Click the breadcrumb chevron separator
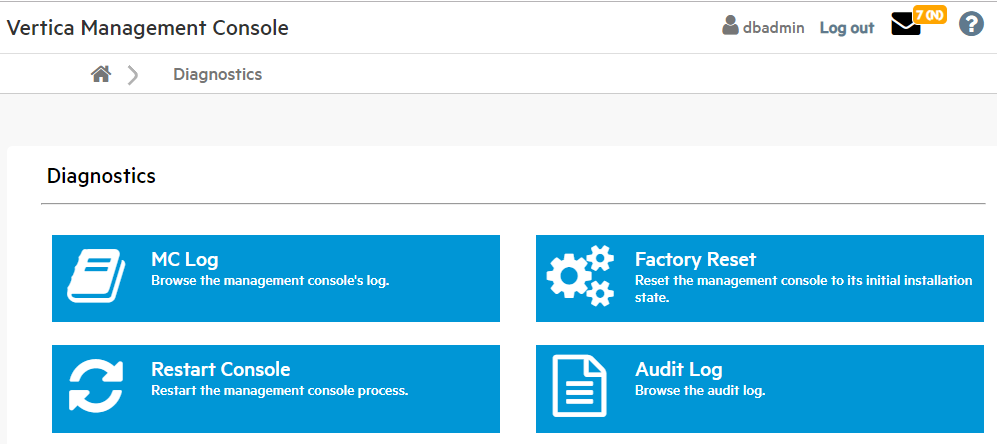This screenshot has width=997, height=444. click(133, 75)
